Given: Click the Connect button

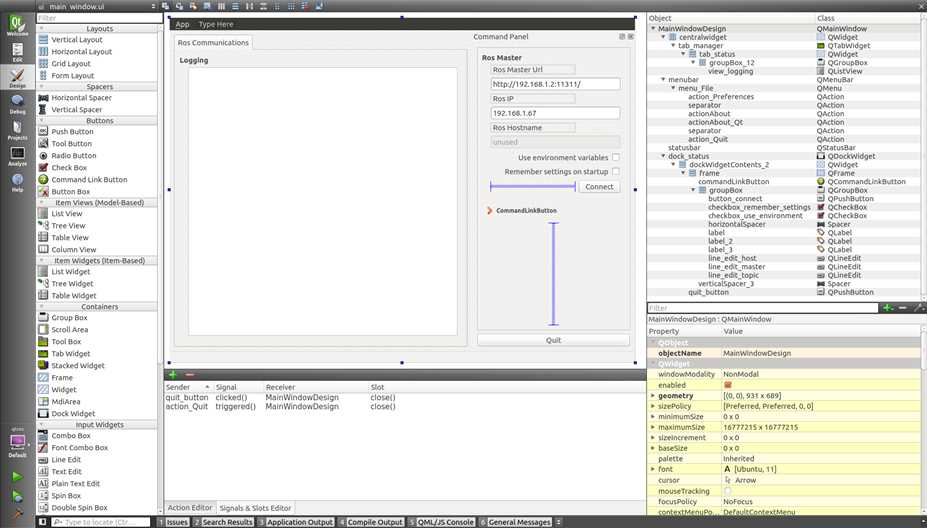Looking at the screenshot, I should (599, 187).
